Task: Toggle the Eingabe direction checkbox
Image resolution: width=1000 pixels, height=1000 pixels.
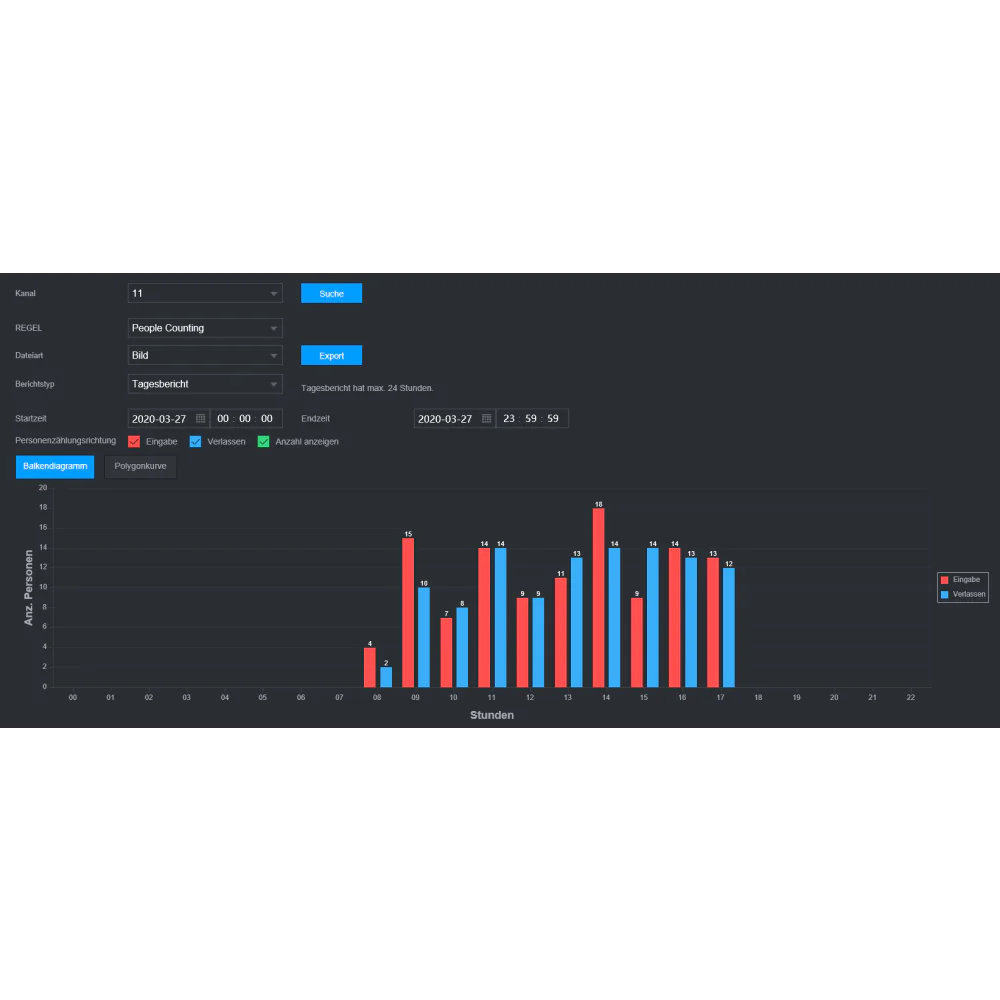Action: tap(134, 441)
